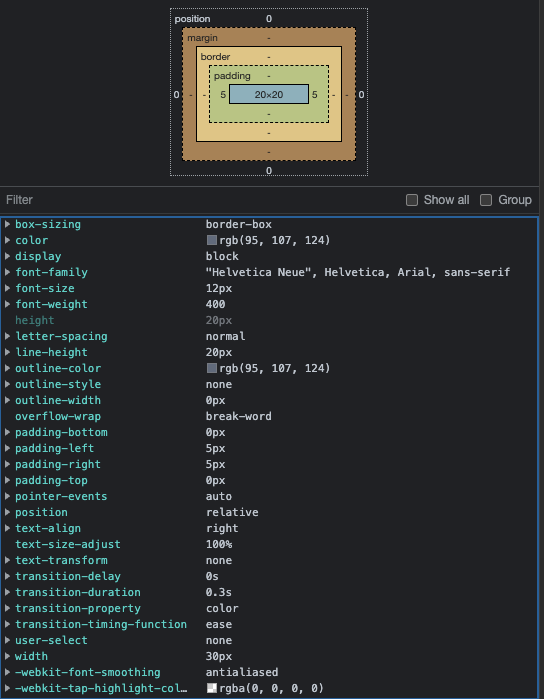
Task: Click the outline-color swatch
Action: [212, 368]
